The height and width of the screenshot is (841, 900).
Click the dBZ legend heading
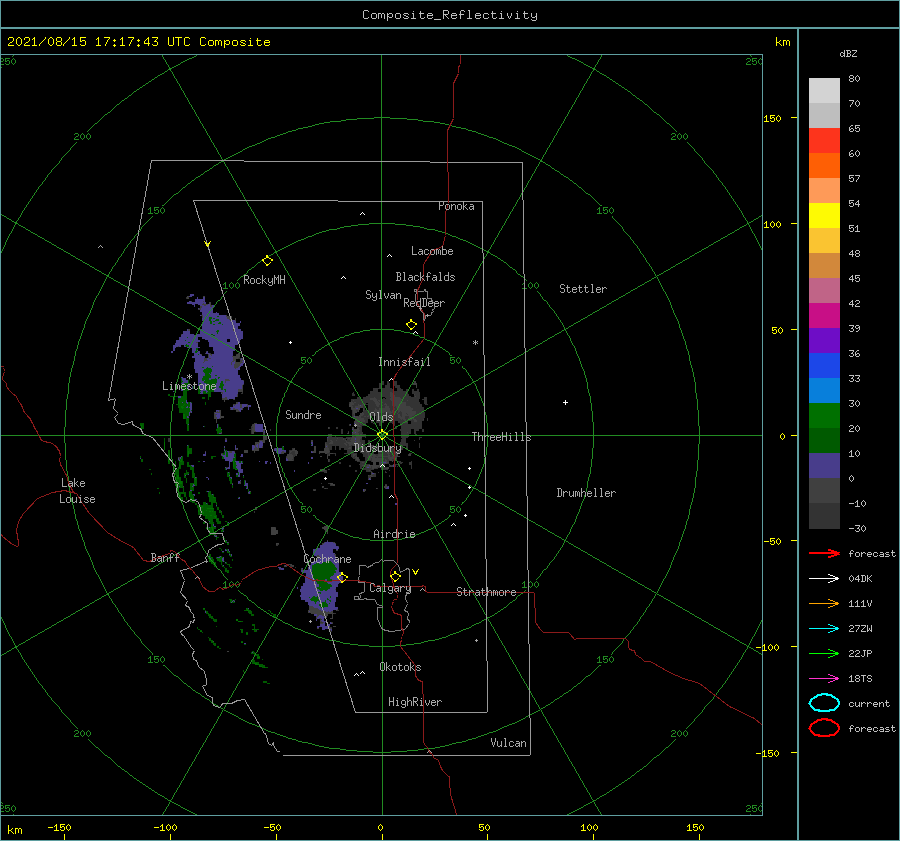[x=848, y=53]
